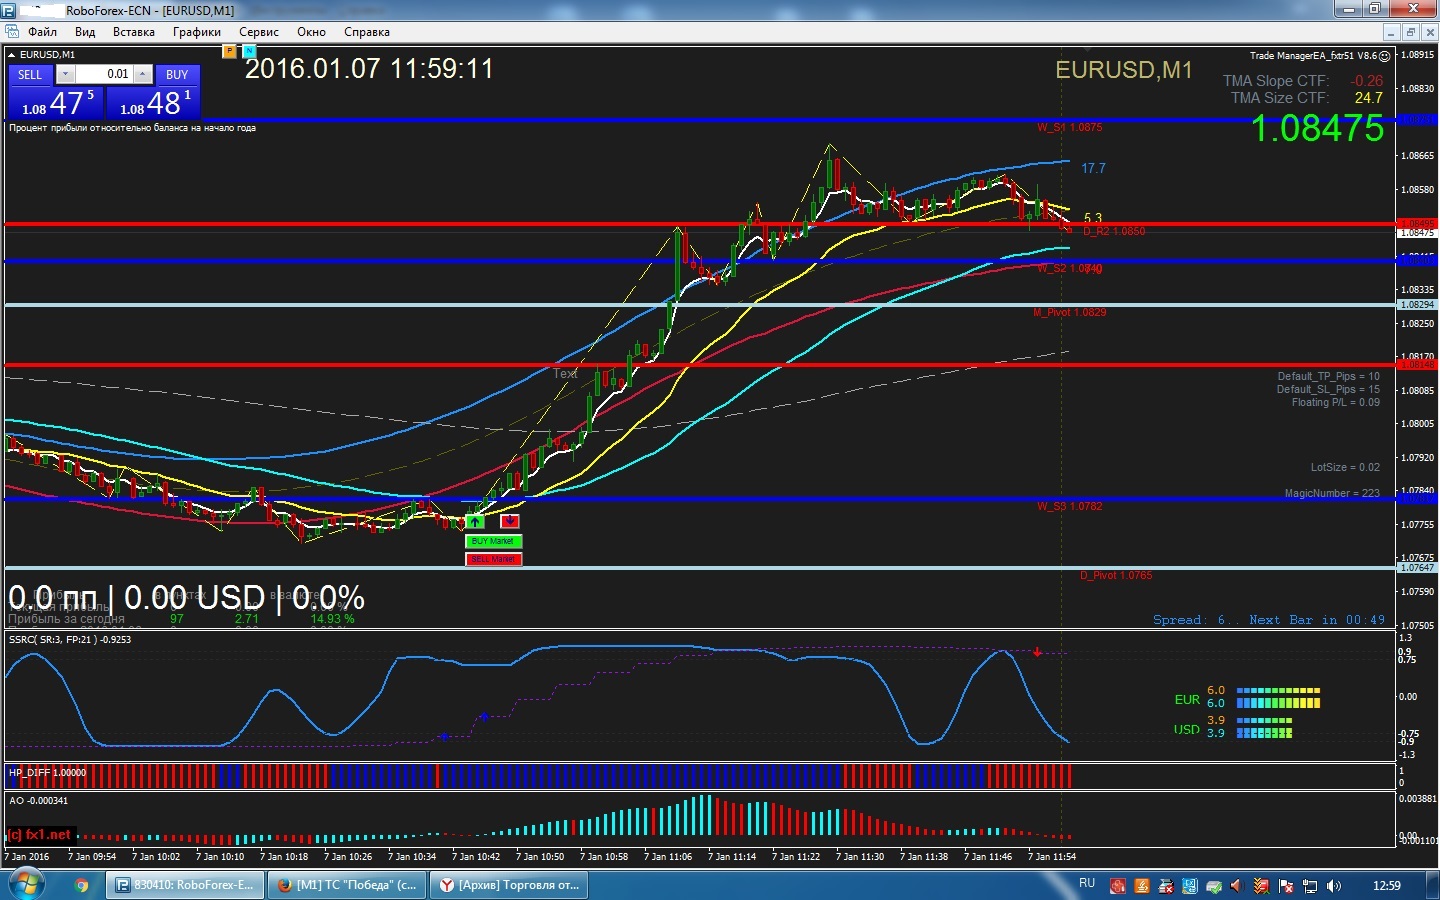Click the green up-arrow button on chart
The image size is (1440, 900).
tap(475, 521)
